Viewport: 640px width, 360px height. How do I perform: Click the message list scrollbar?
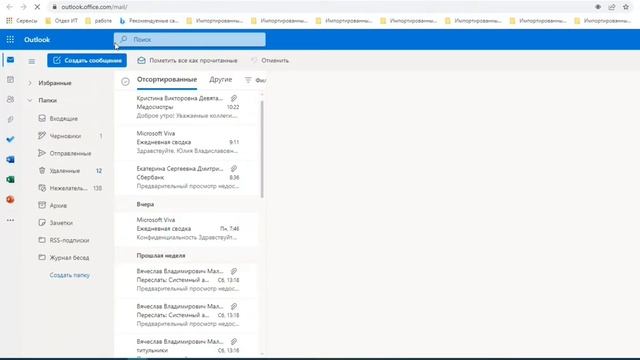pos(262,149)
